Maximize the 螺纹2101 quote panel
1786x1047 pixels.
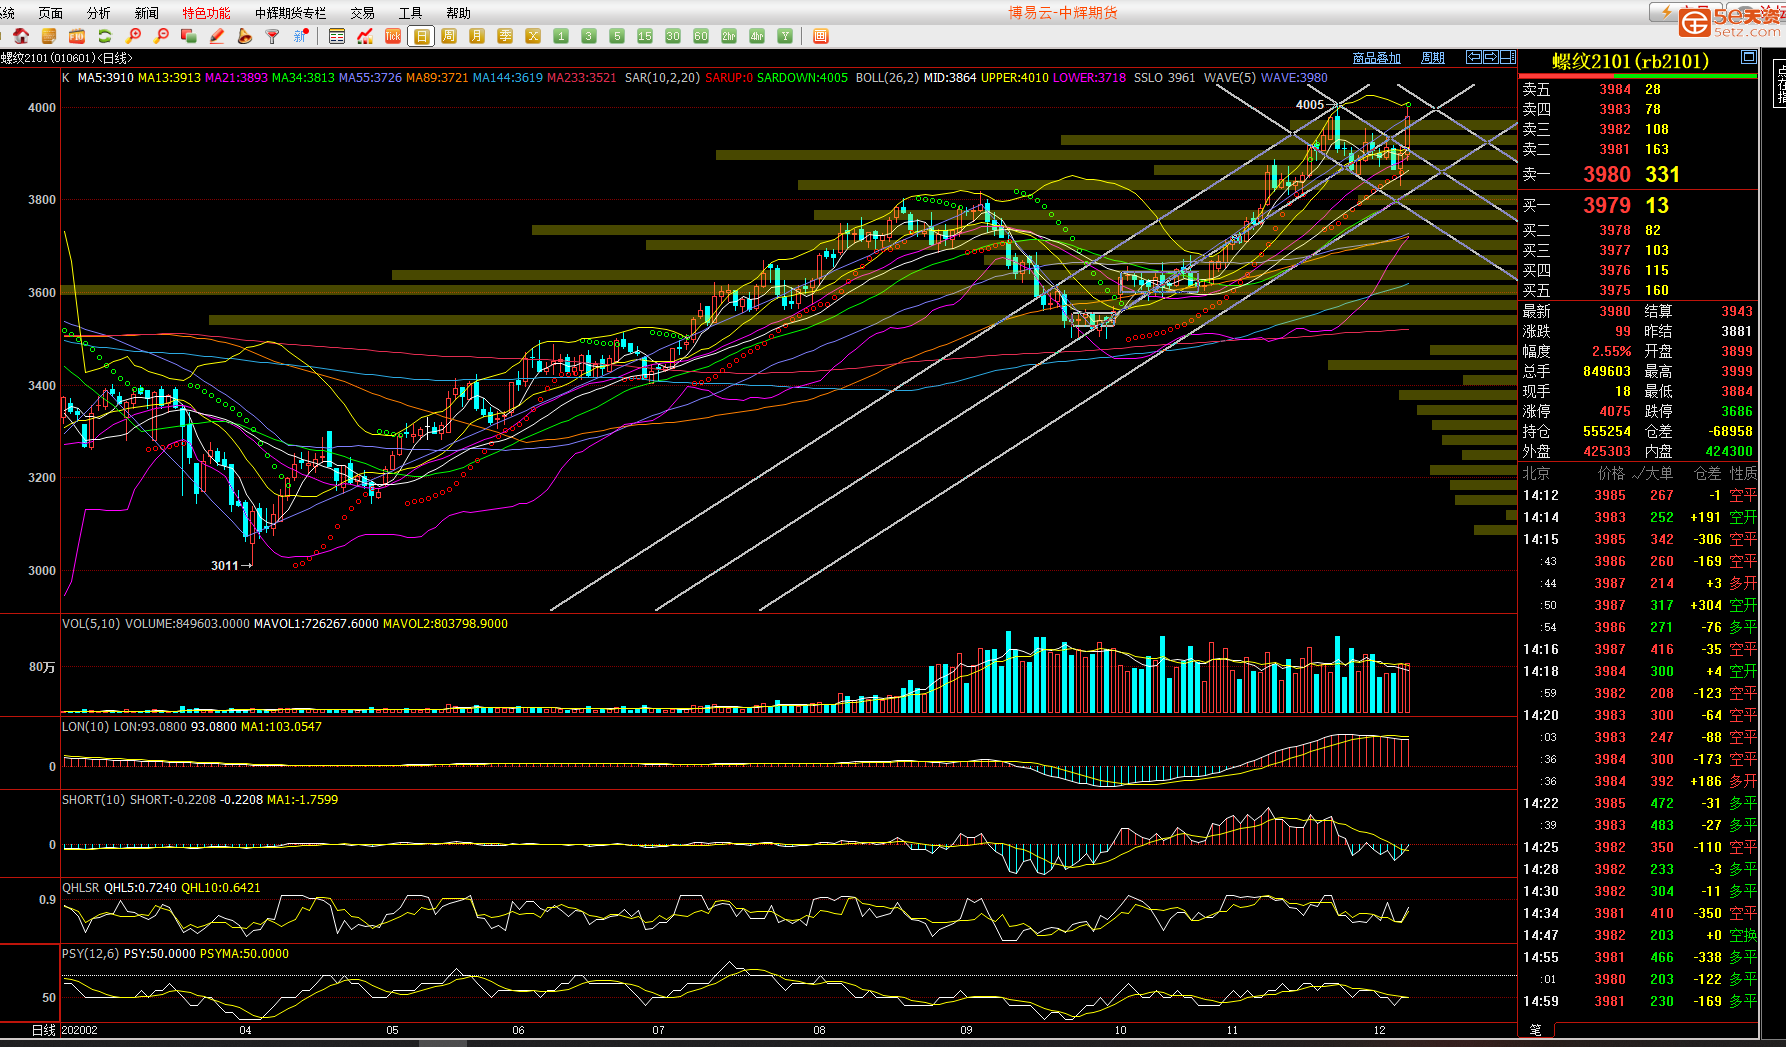[x=1748, y=57]
